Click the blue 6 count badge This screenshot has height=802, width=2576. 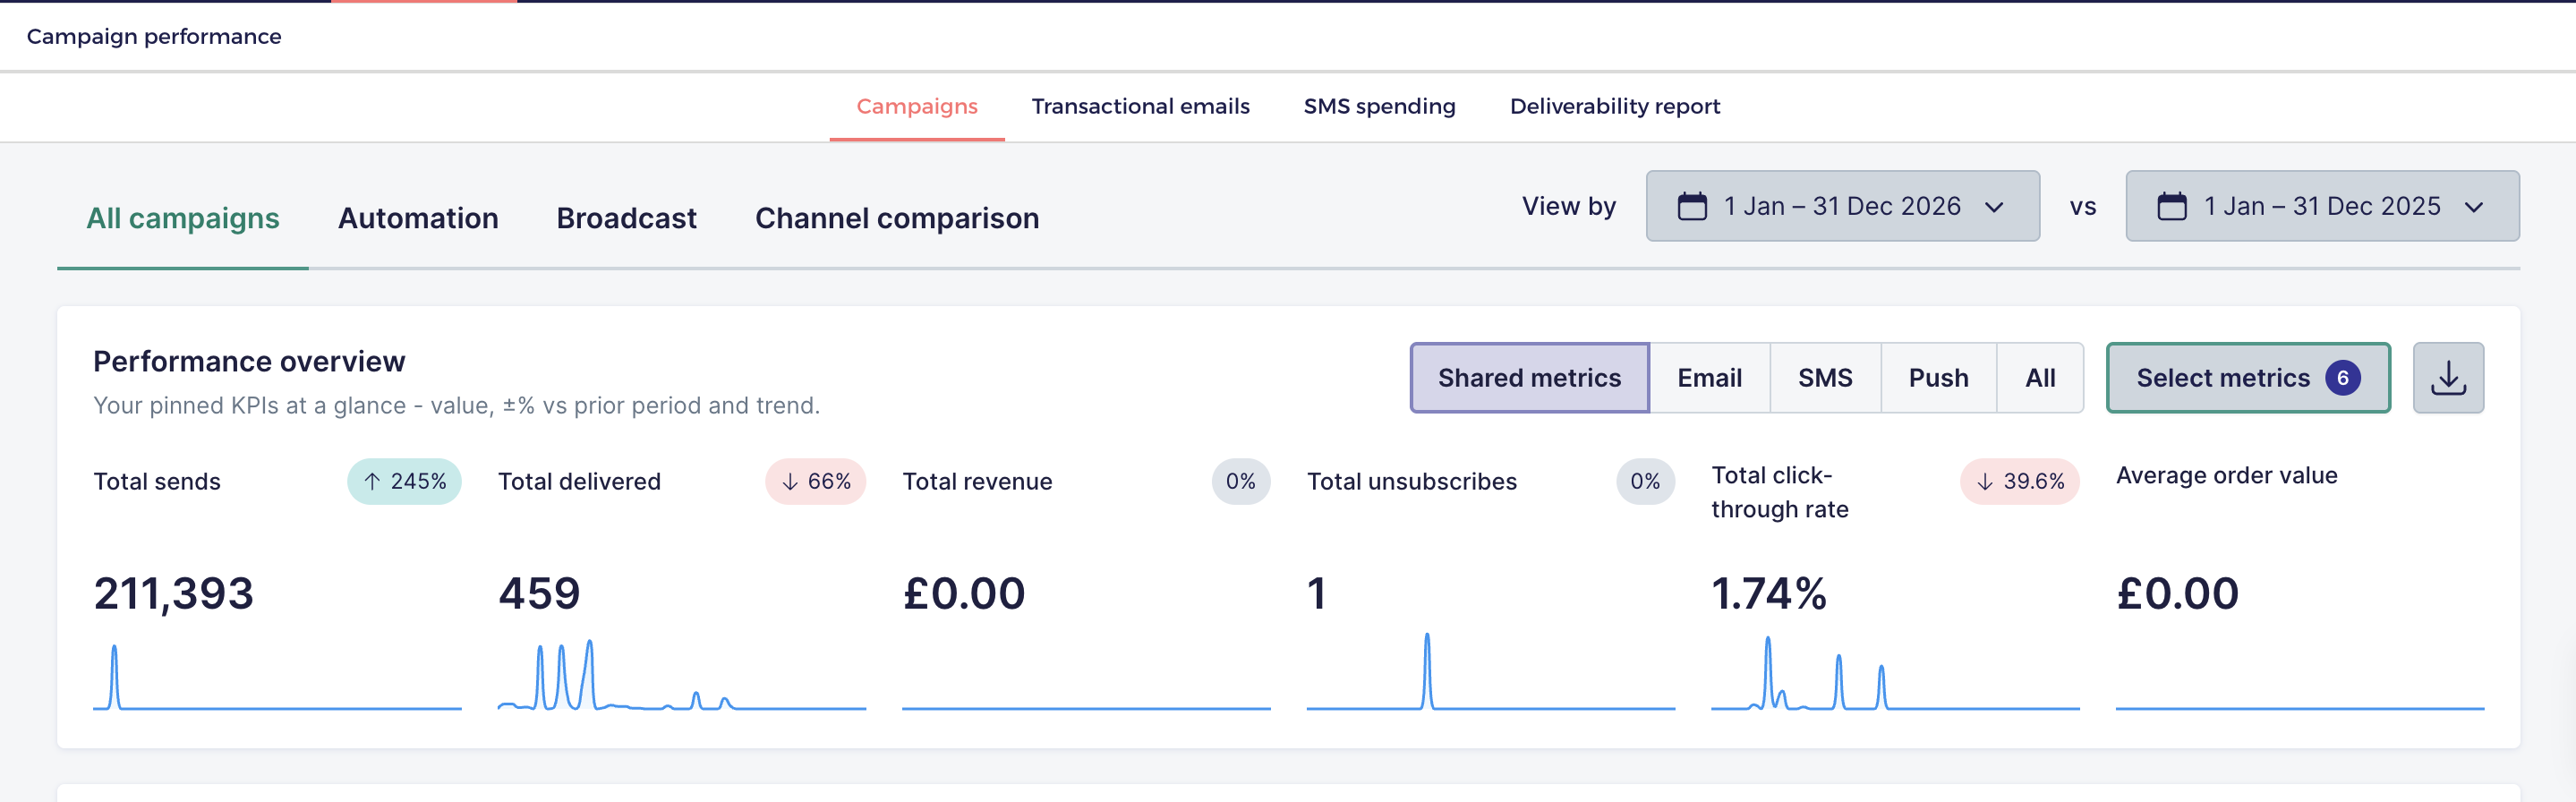coord(2342,378)
